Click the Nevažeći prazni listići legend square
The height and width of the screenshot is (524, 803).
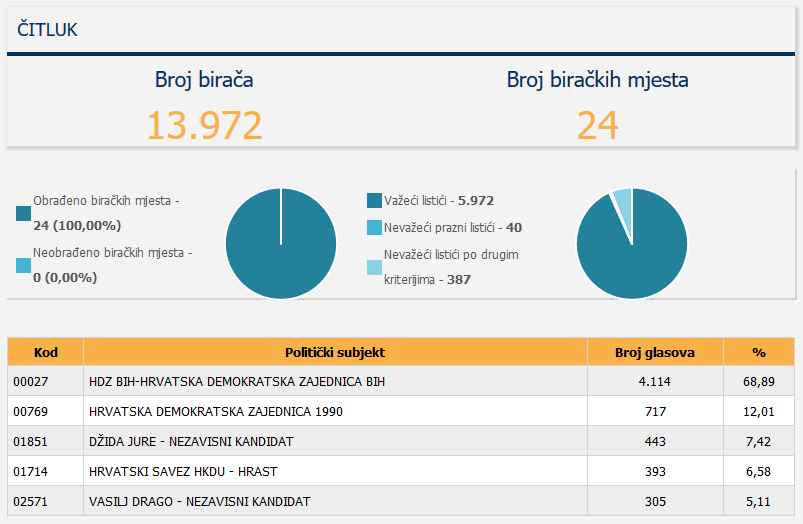click(375, 228)
